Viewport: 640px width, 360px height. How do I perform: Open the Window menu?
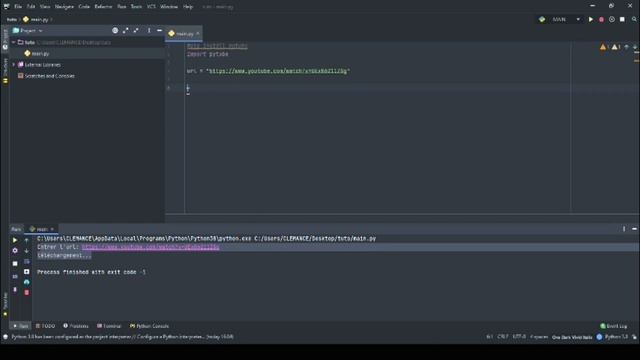[x=169, y=7]
